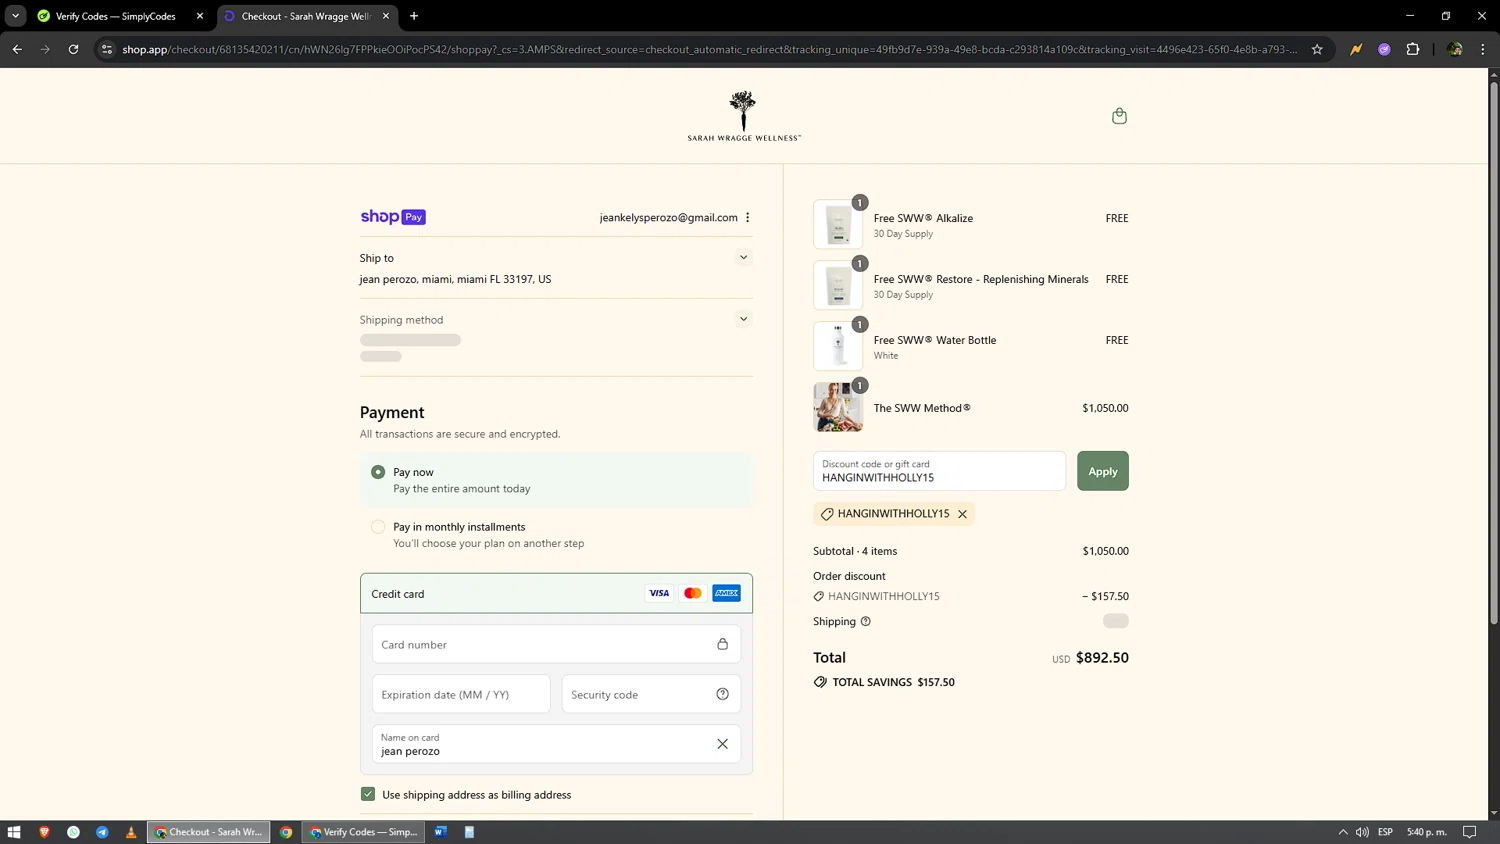Screen dimensions: 1500x844
Task: Show security code help icon
Action: [722, 694]
